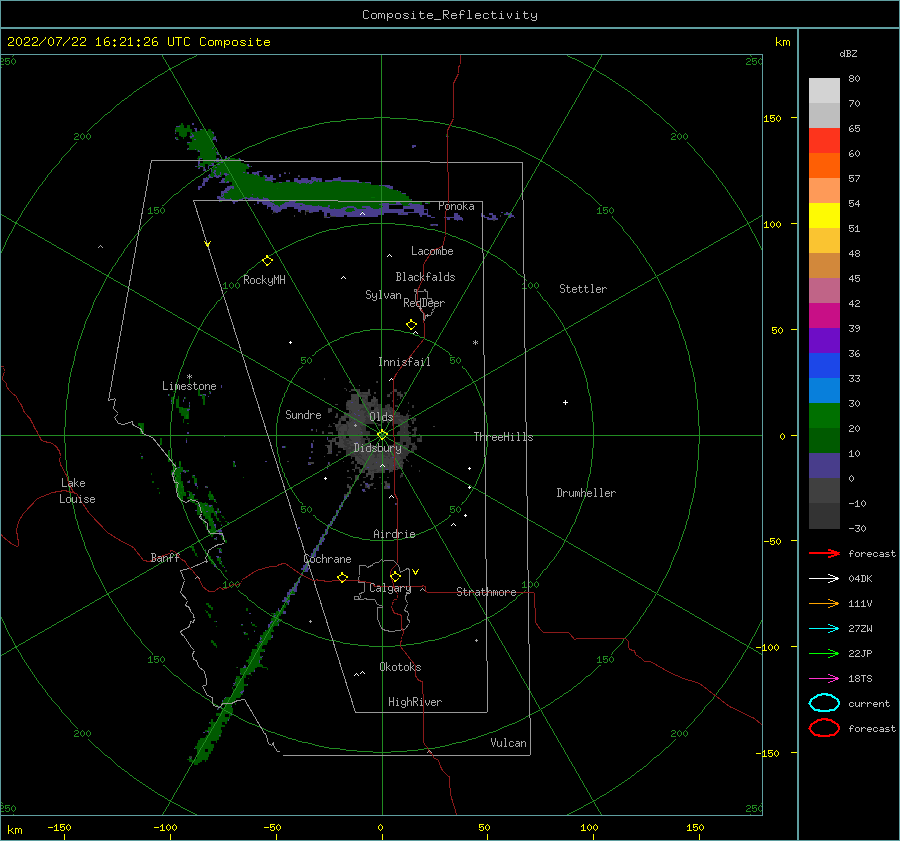
Task: Select the light blue swatch in dBZ scale
Action: coord(824,391)
